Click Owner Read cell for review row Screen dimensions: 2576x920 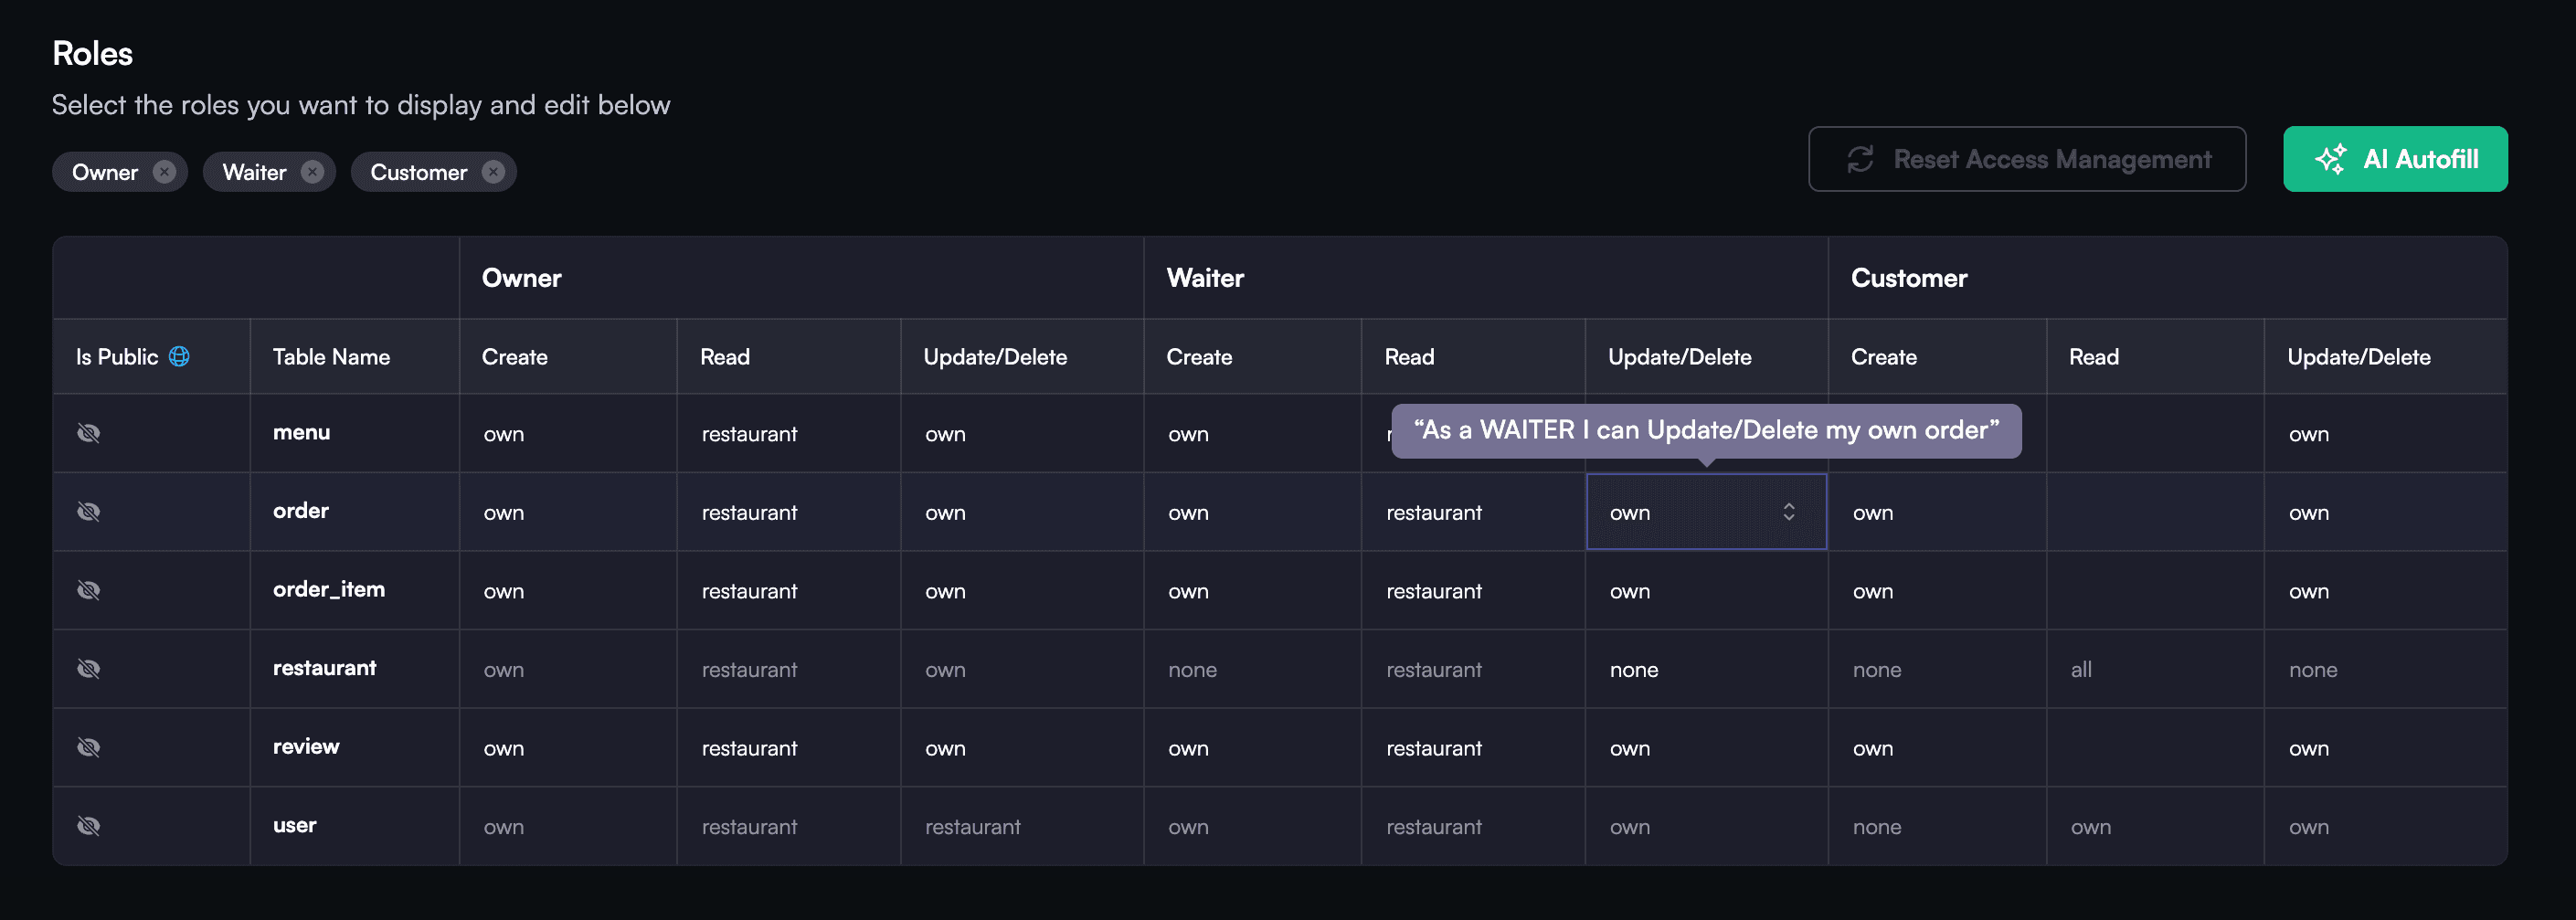[x=789, y=748]
